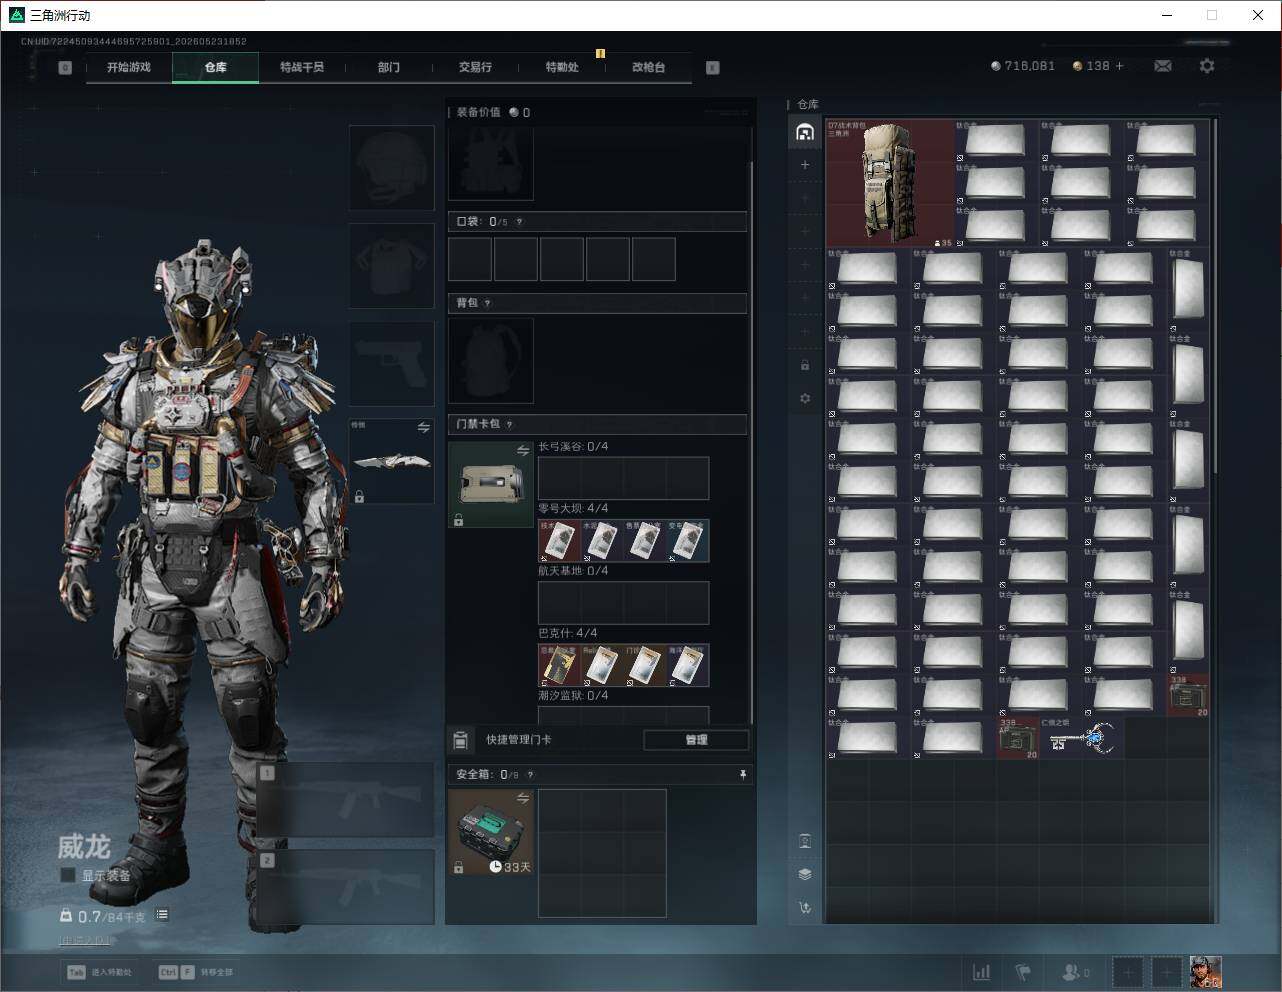Switch to 特战干员 tab

[x=302, y=67]
